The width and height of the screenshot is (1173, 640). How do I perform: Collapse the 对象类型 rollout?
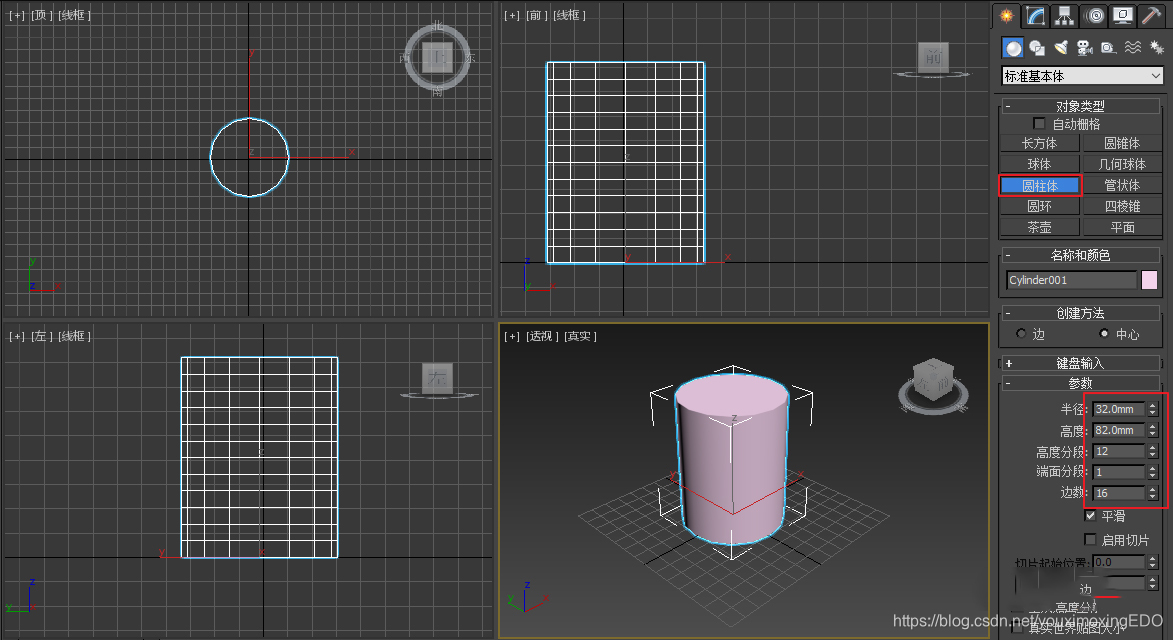tap(1079, 105)
